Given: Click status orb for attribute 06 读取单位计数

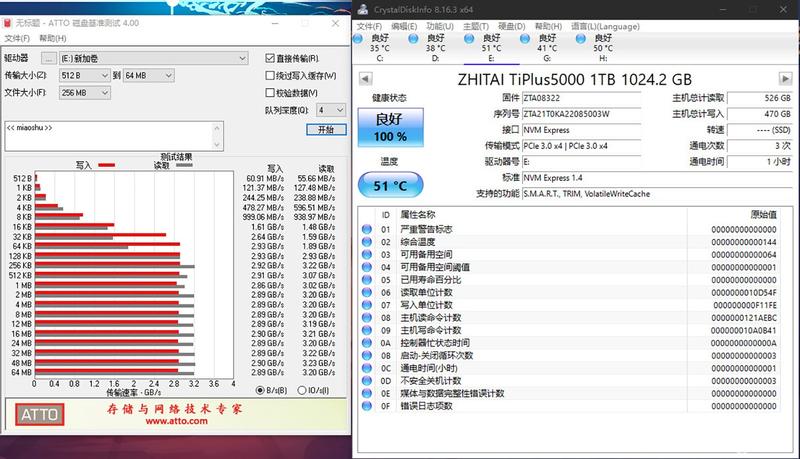Looking at the screenshot, I should (367, 292).
